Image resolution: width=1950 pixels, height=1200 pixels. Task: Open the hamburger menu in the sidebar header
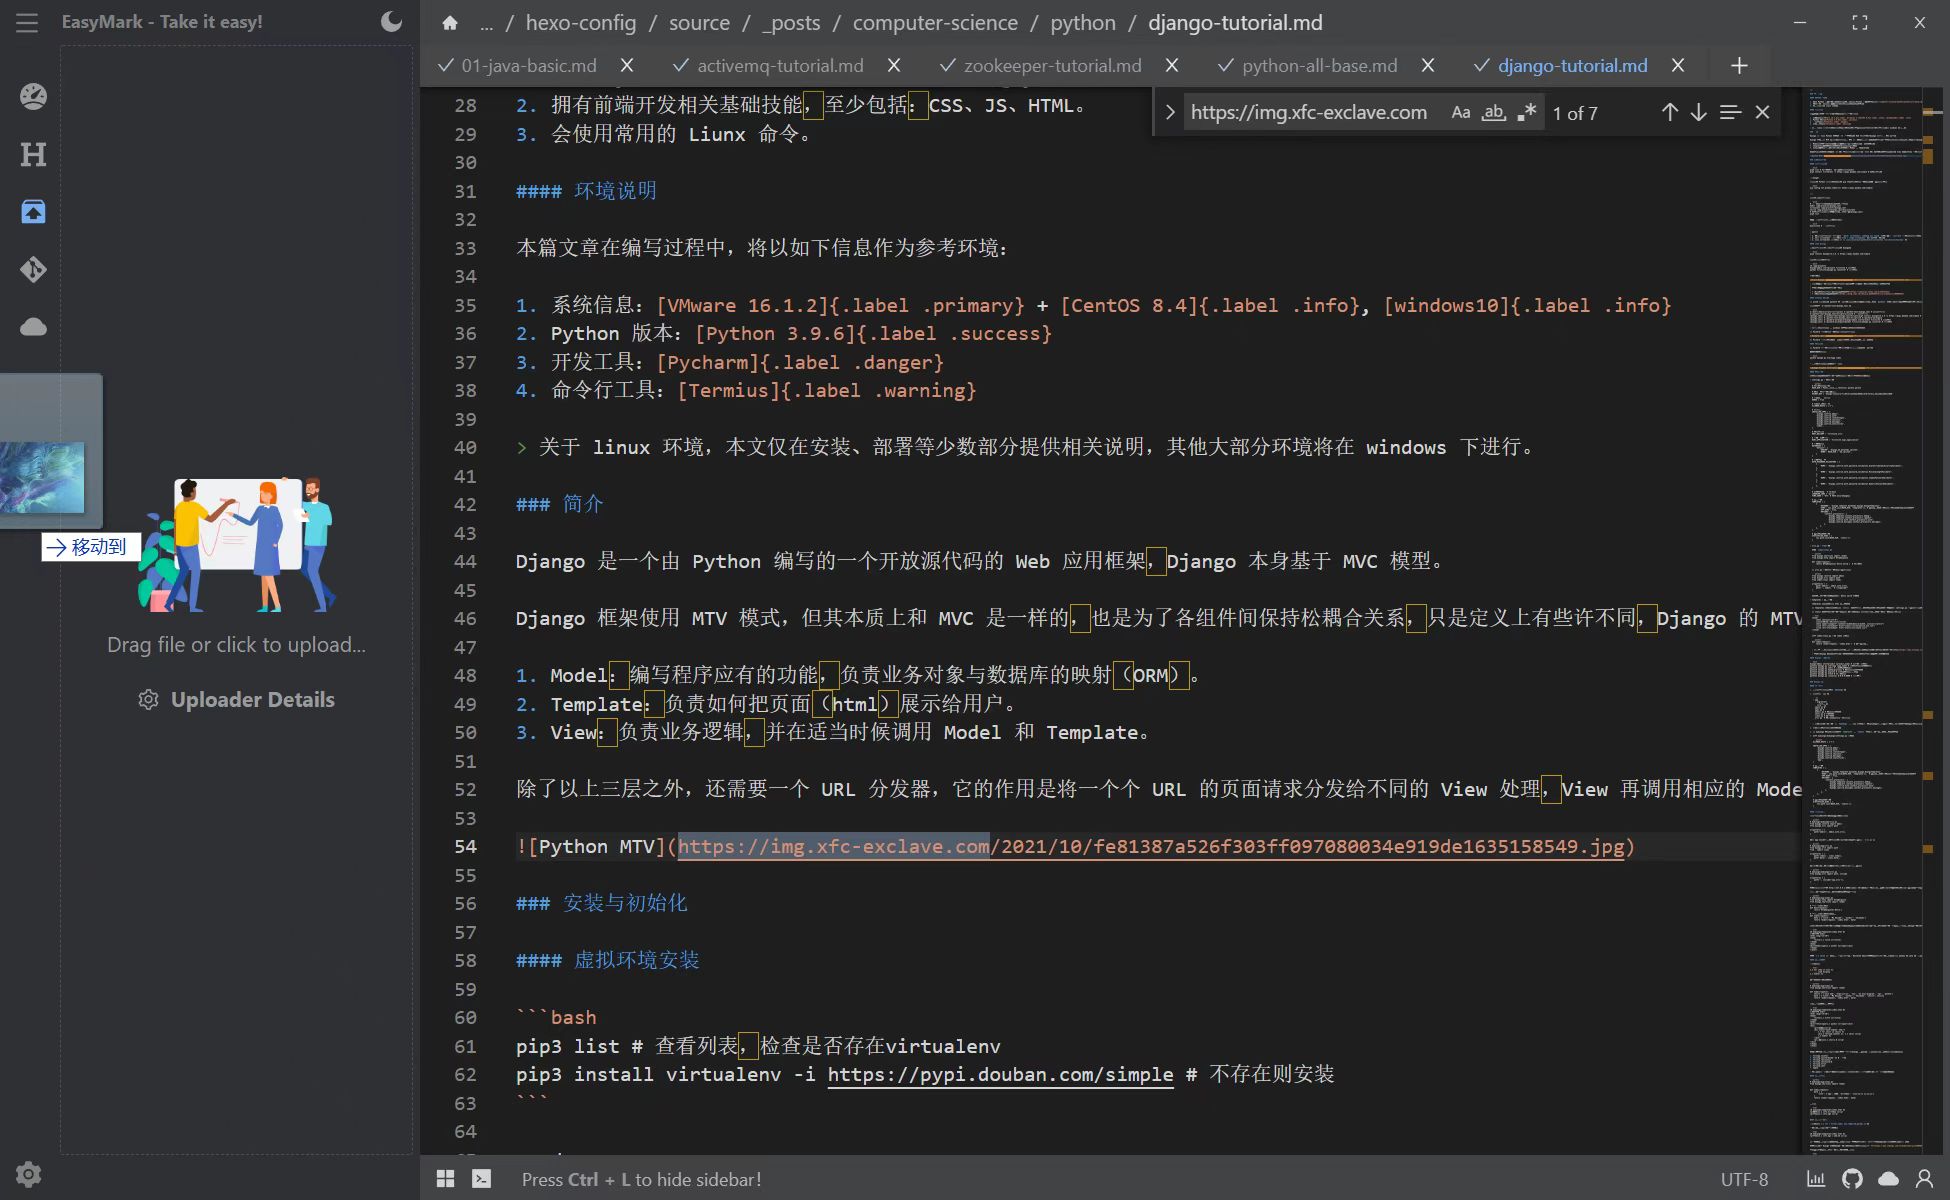27,22
